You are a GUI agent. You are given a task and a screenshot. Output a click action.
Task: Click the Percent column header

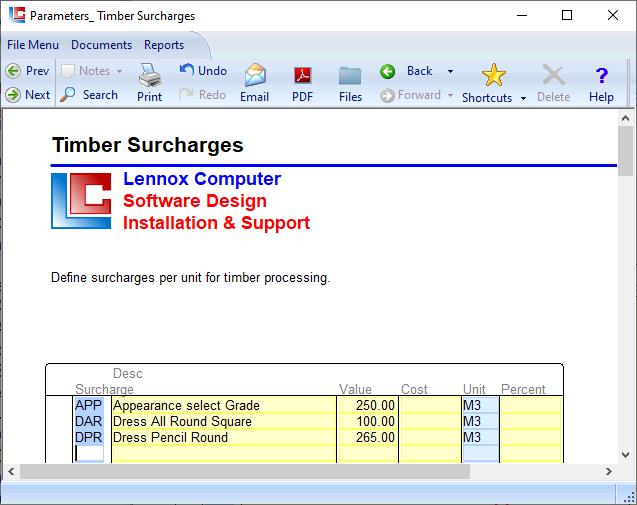[x=523, y=389]
